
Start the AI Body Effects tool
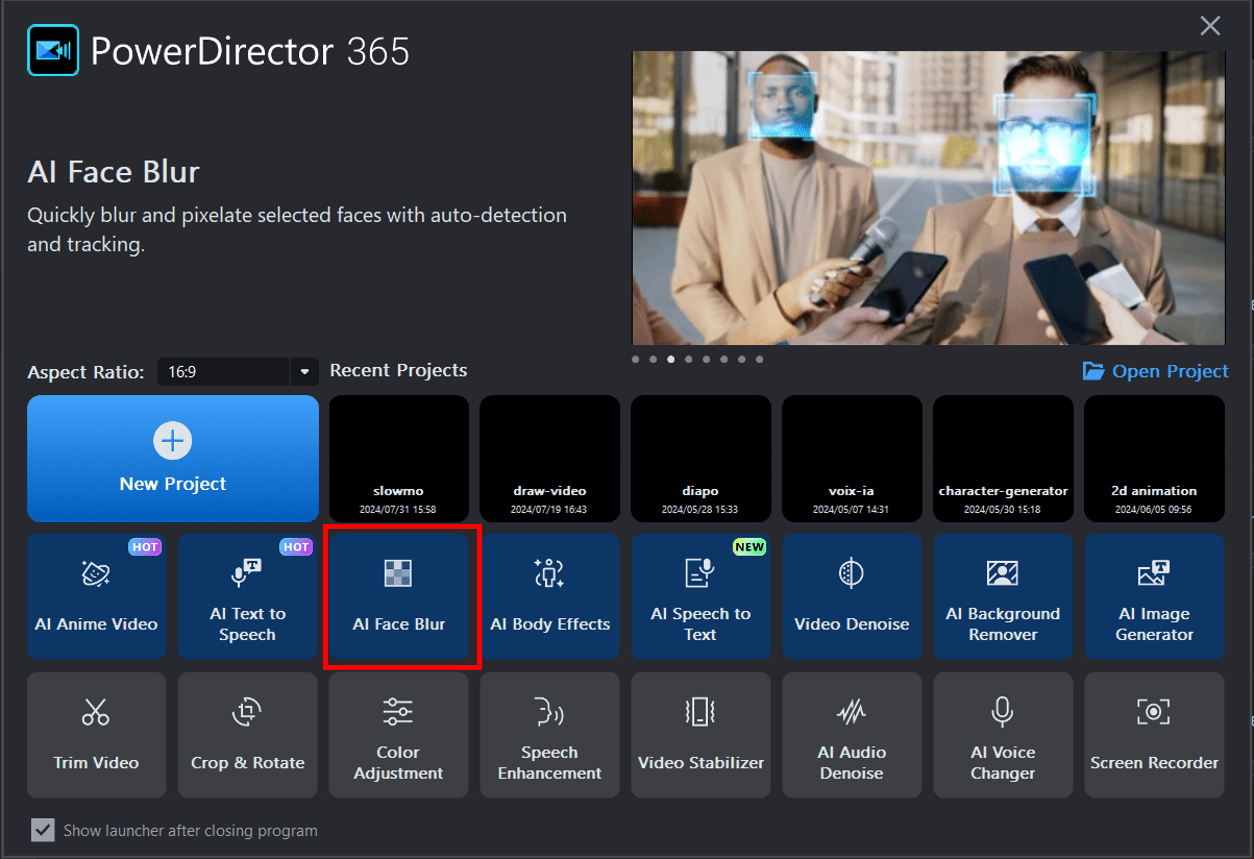[x=550, y=596]
